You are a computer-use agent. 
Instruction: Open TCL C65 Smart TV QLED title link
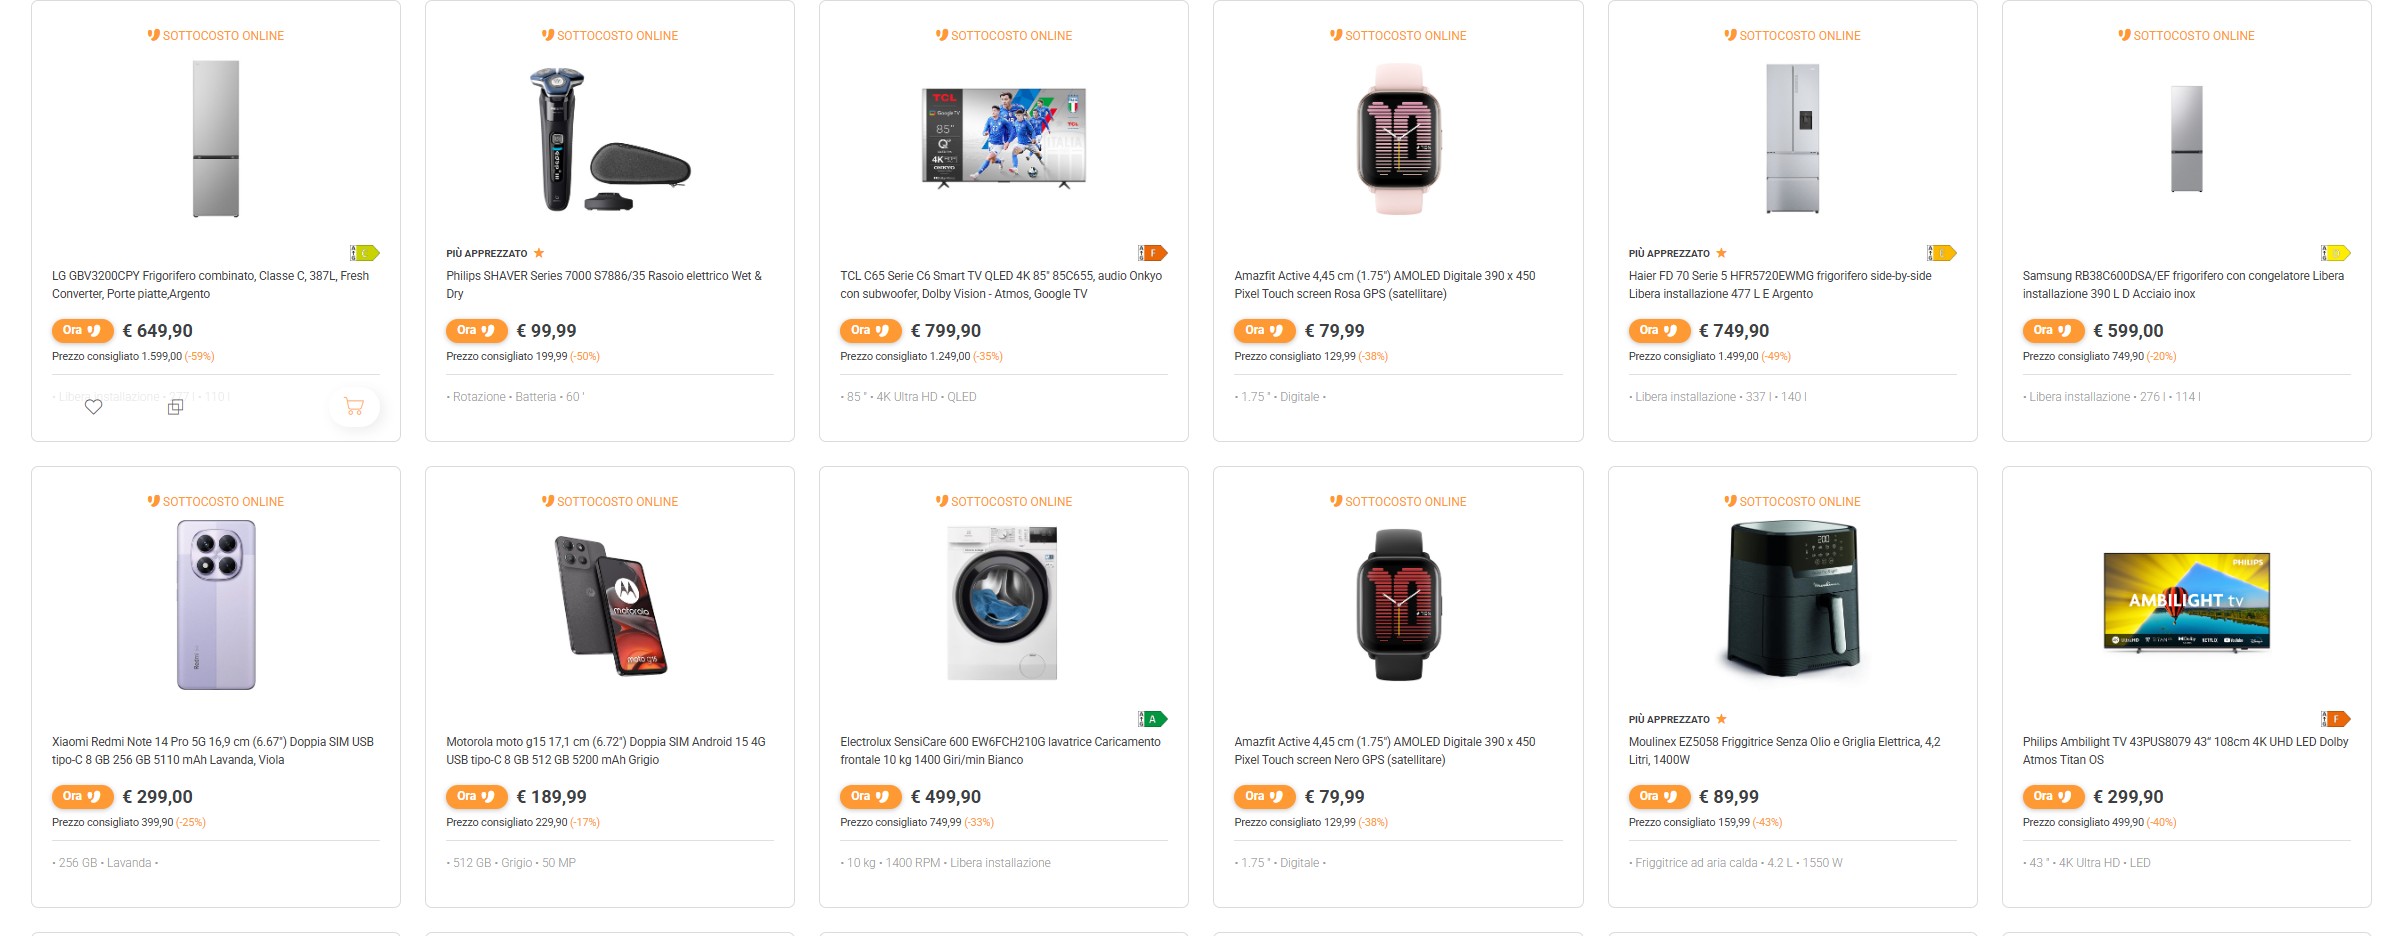[1000, 284]
